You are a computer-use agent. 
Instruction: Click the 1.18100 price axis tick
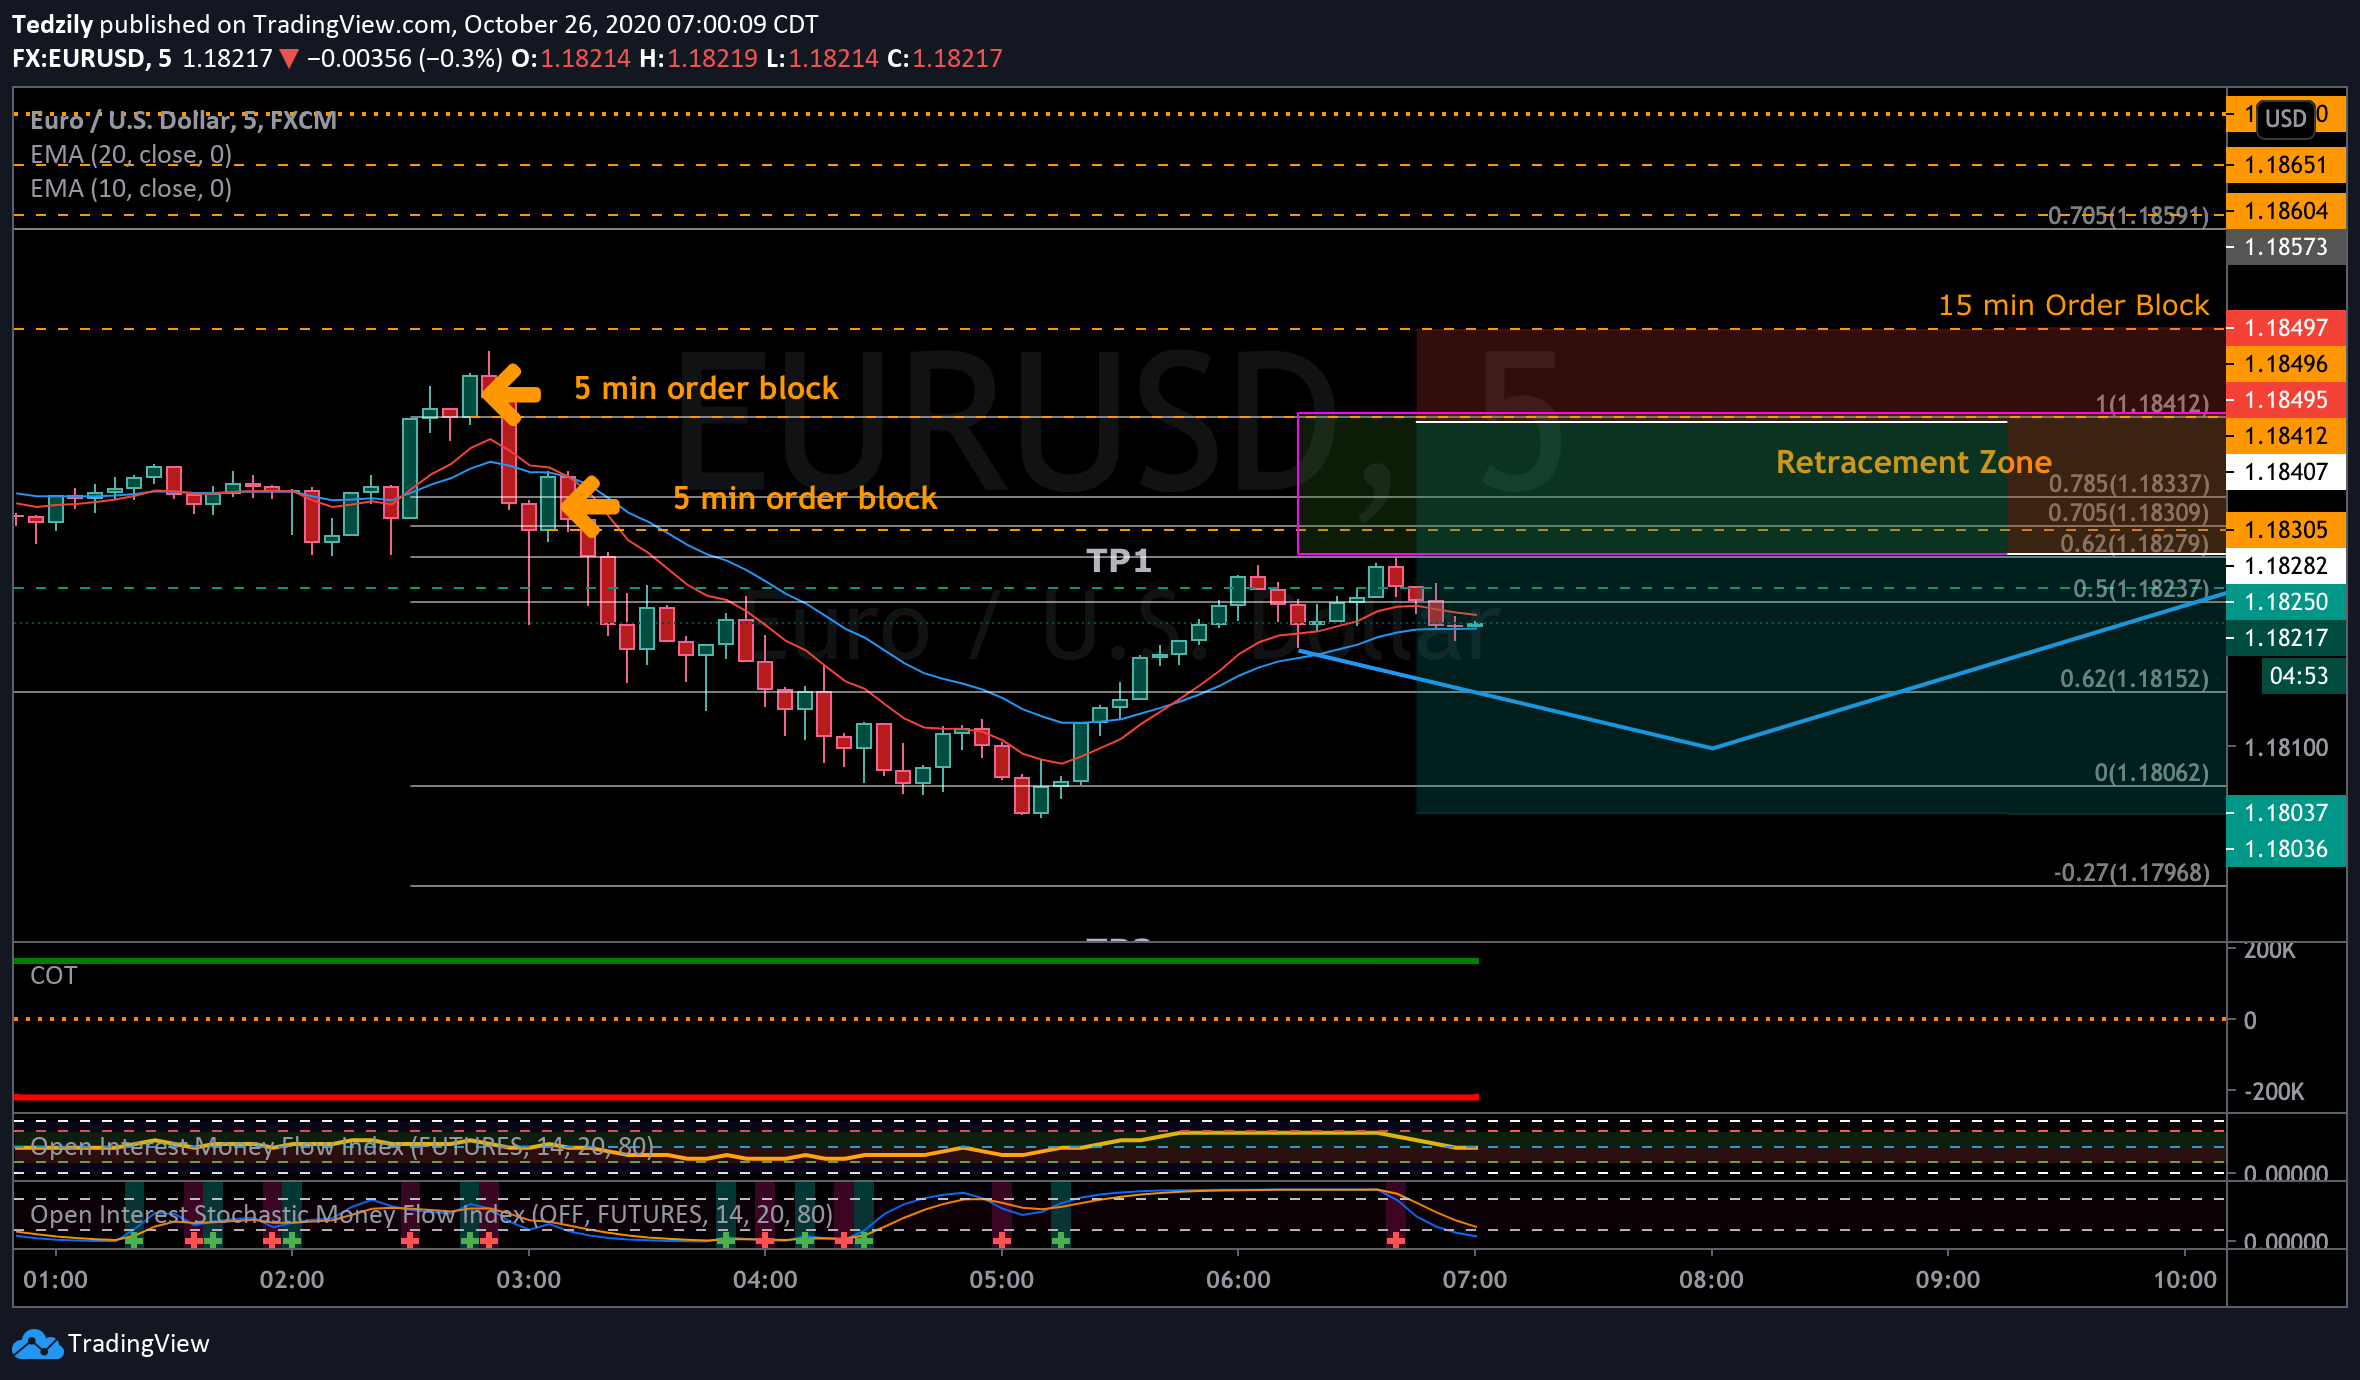coord(2286,748)
